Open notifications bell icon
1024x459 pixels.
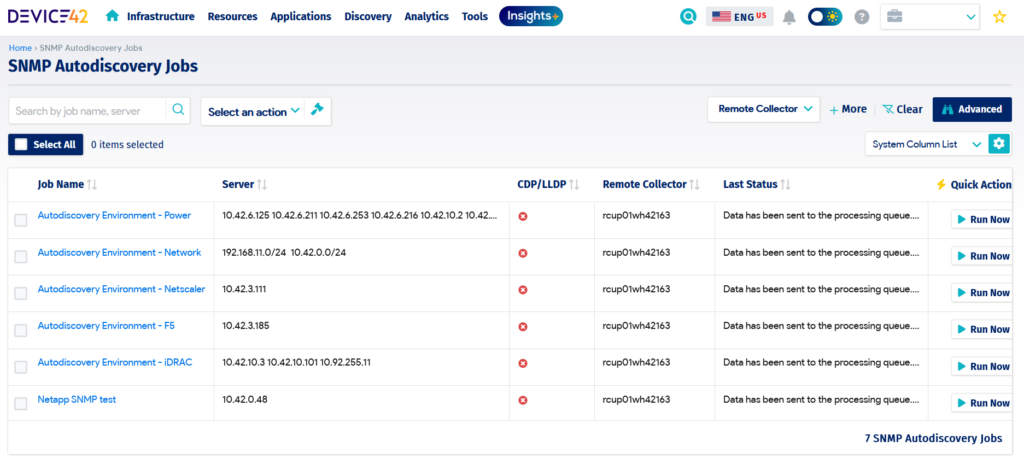point(789,17)
